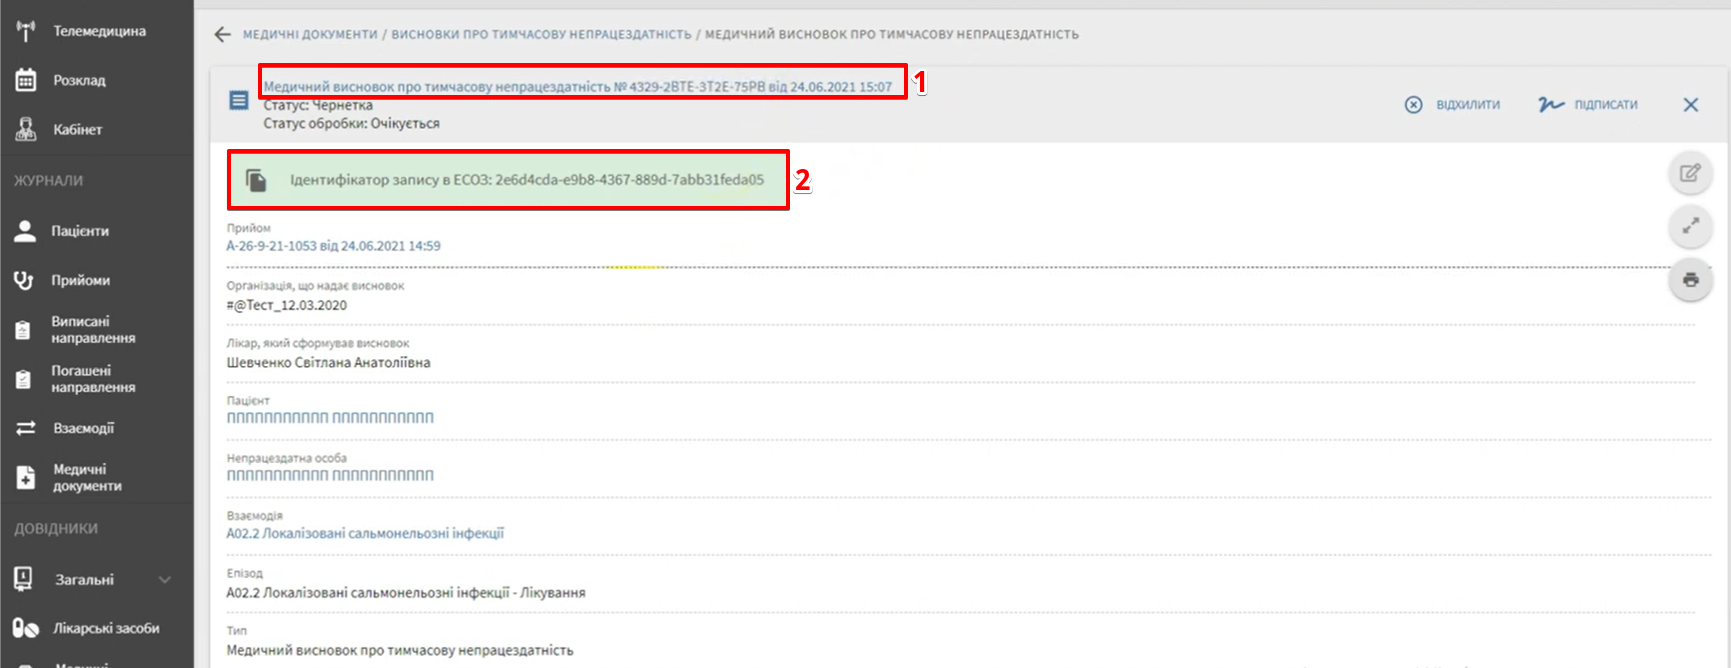Copy the ЕСОЗ record identifier icon
Viewport: 1731px width, 668px height.
point(257,180)
